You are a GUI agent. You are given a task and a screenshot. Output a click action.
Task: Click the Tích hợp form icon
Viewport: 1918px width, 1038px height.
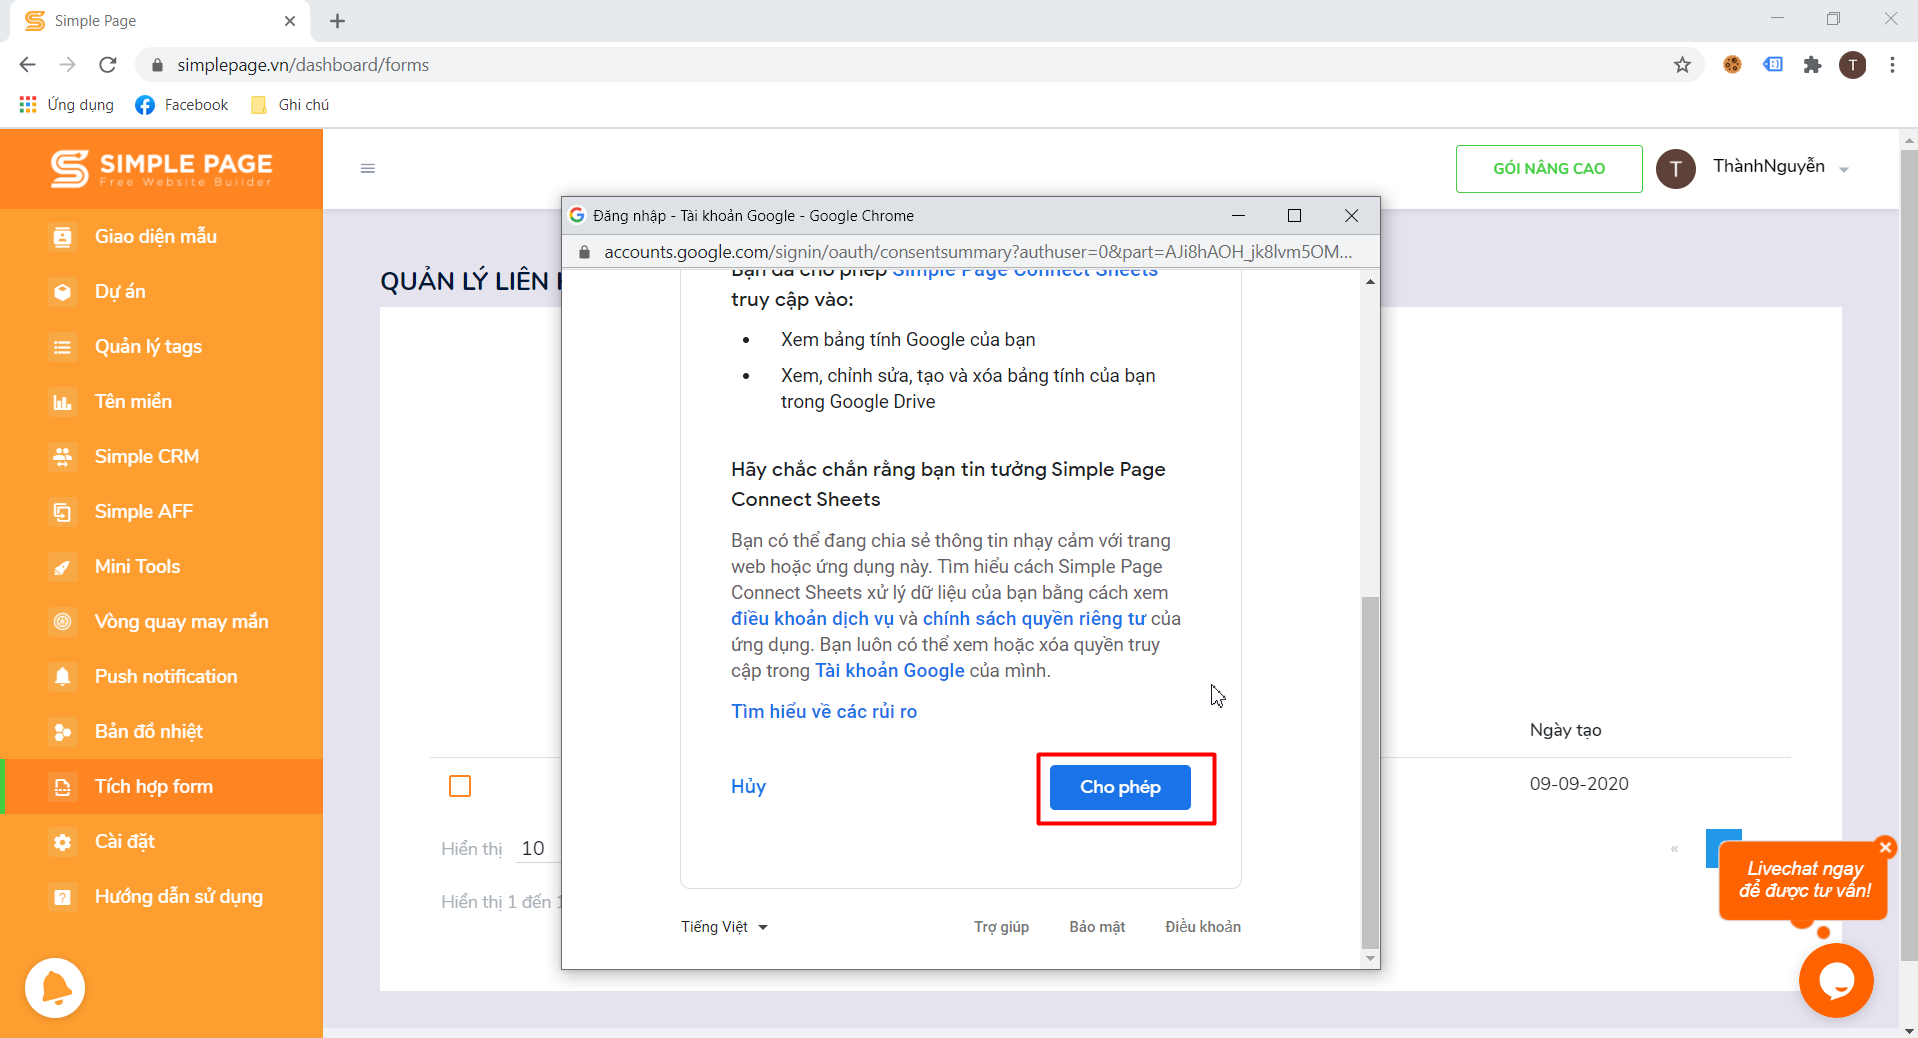click(x=62, y=787)
